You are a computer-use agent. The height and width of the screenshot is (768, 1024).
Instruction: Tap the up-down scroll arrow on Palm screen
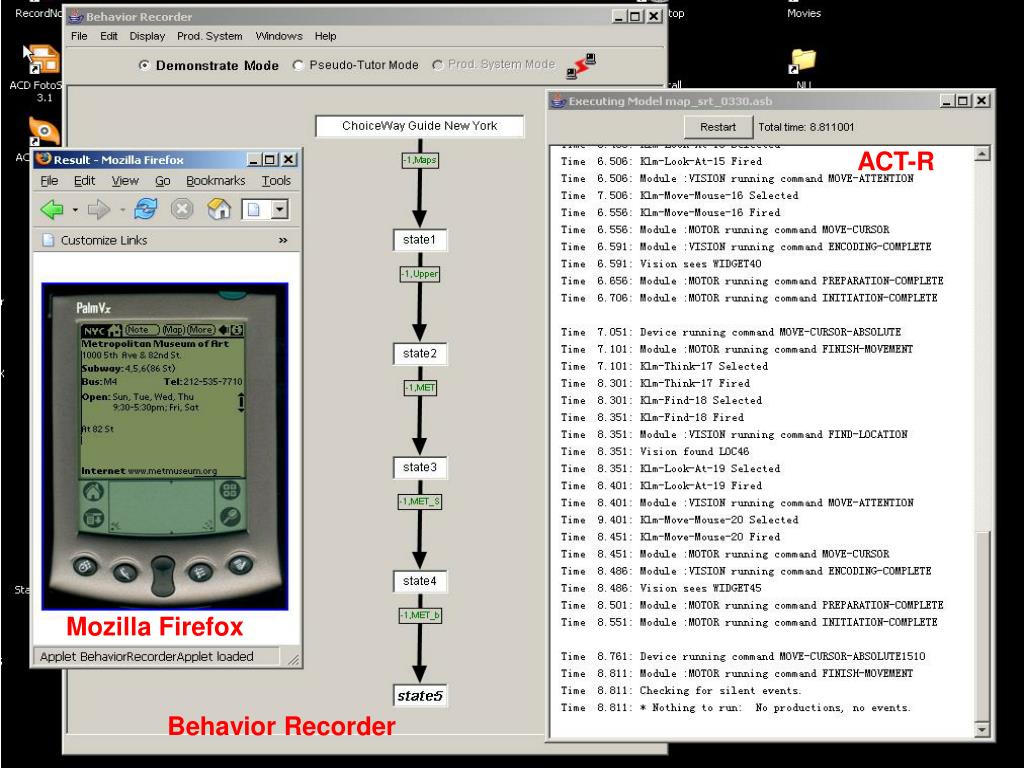[x=241, y=402]
